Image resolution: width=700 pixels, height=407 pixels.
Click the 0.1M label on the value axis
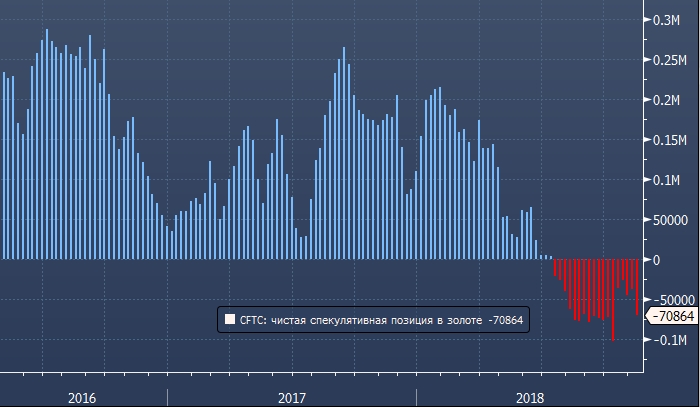(667, 180)
